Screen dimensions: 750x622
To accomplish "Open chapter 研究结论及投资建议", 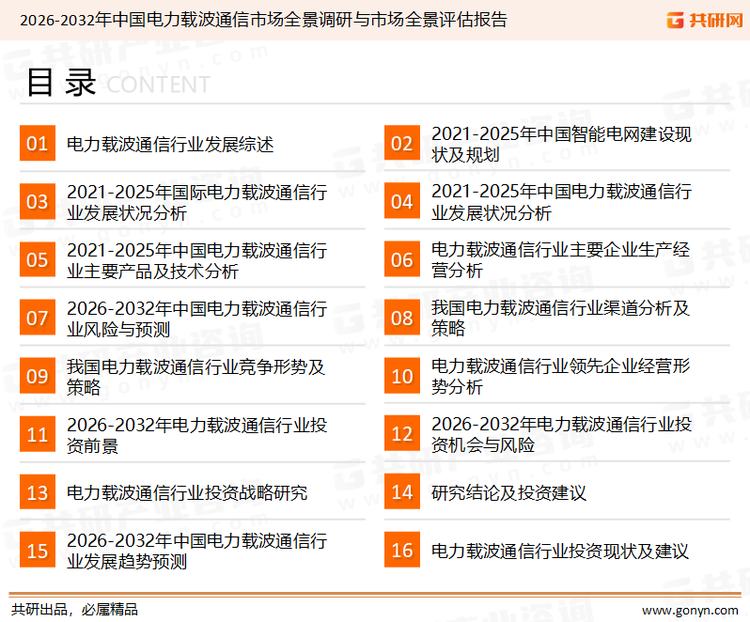I will 508,493.
